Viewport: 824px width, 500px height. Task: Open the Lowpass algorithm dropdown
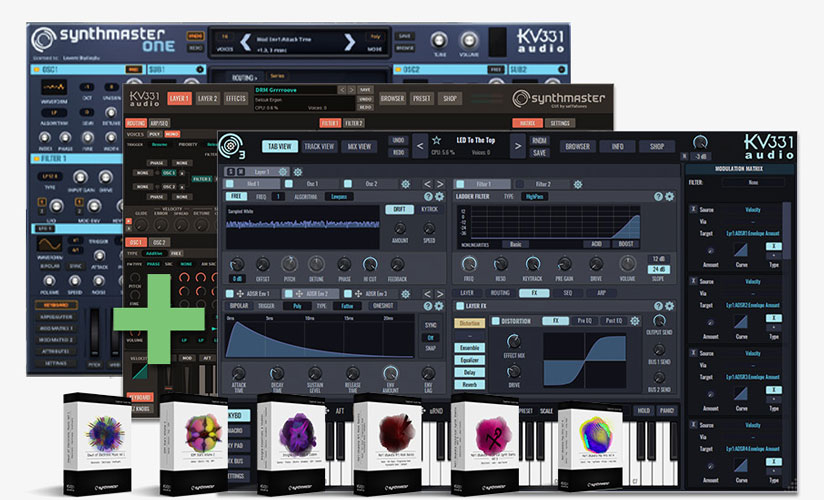tap(338, 197)
